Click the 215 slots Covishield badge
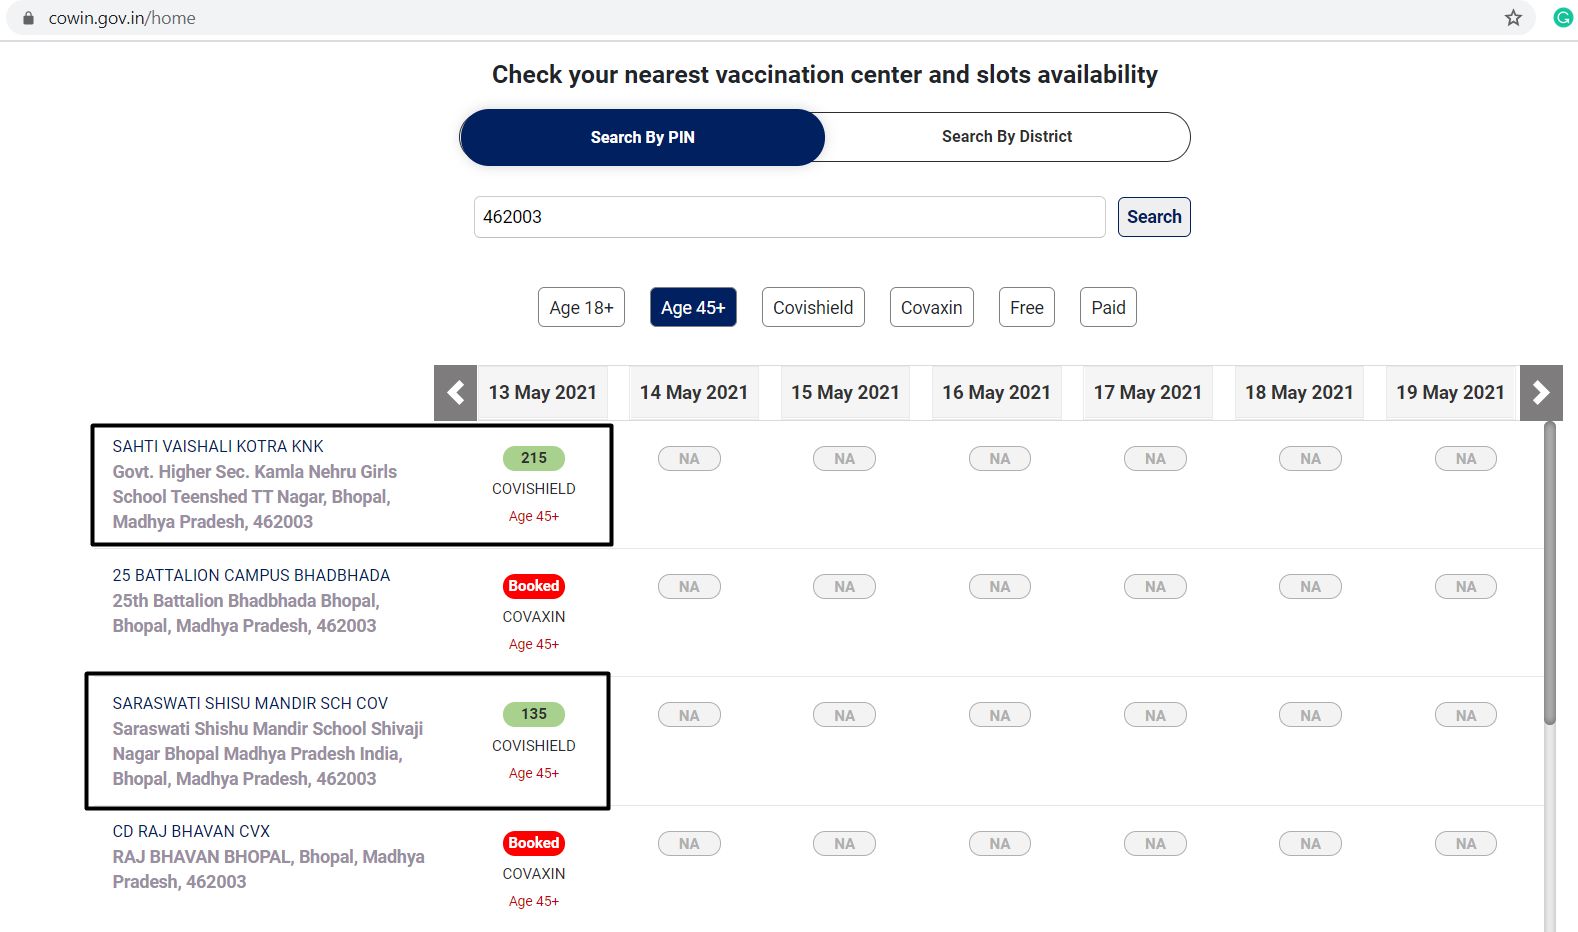This screenshot has height=932, width=1578. tap(534, 458)
